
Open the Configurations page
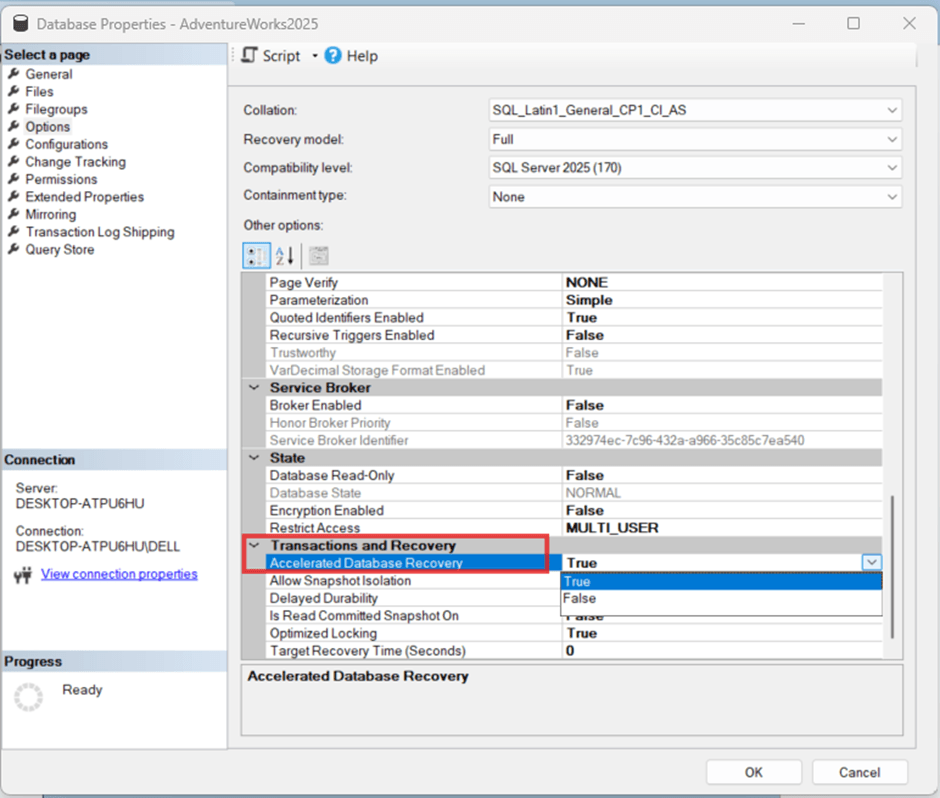67,144
